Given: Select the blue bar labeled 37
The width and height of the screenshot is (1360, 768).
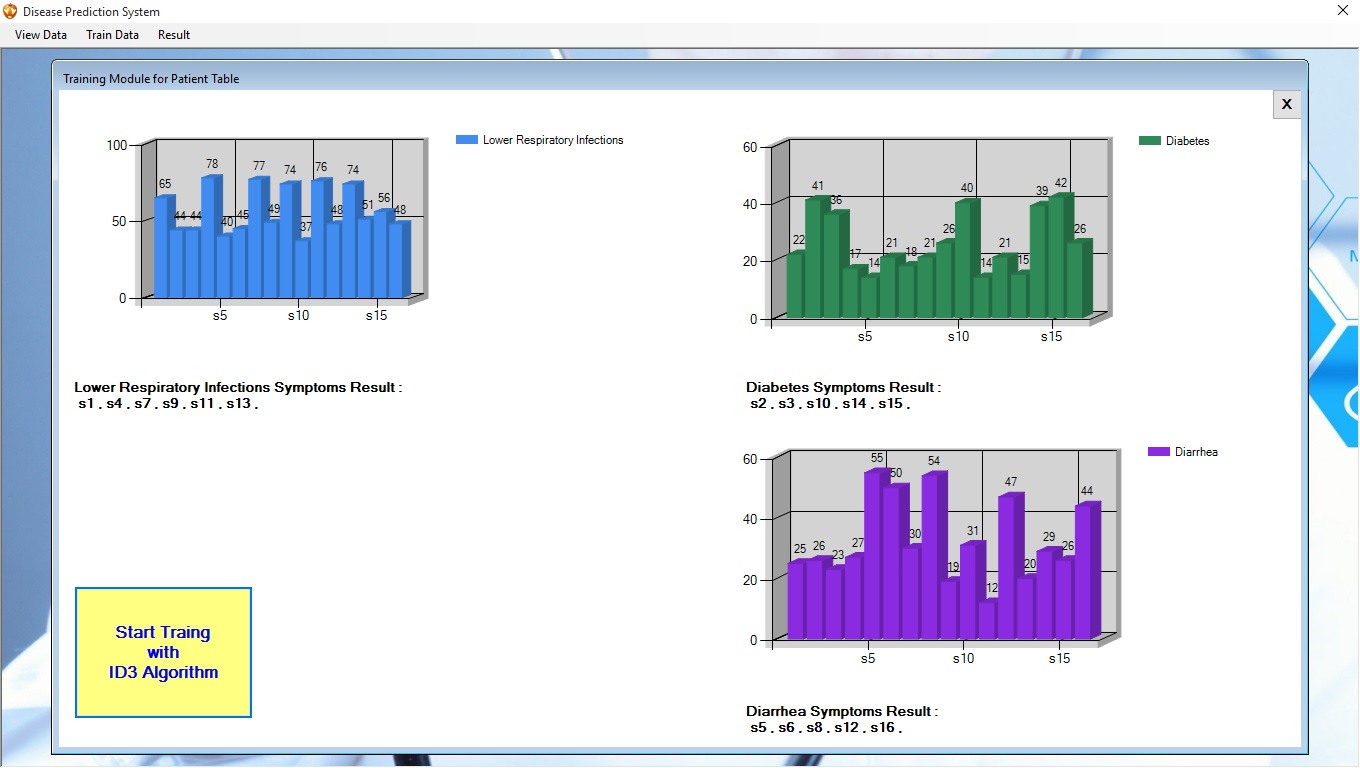Looking at the screenshot, I should [x=301, y=268].
